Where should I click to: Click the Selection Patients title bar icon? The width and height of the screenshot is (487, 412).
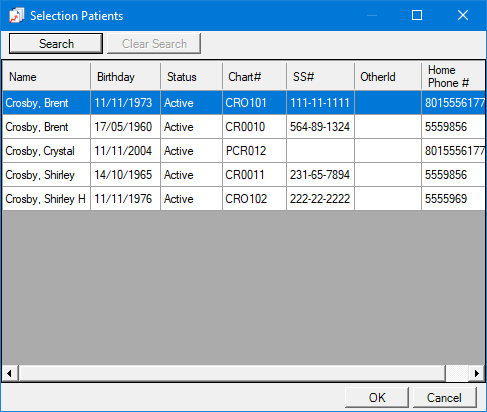17,15
